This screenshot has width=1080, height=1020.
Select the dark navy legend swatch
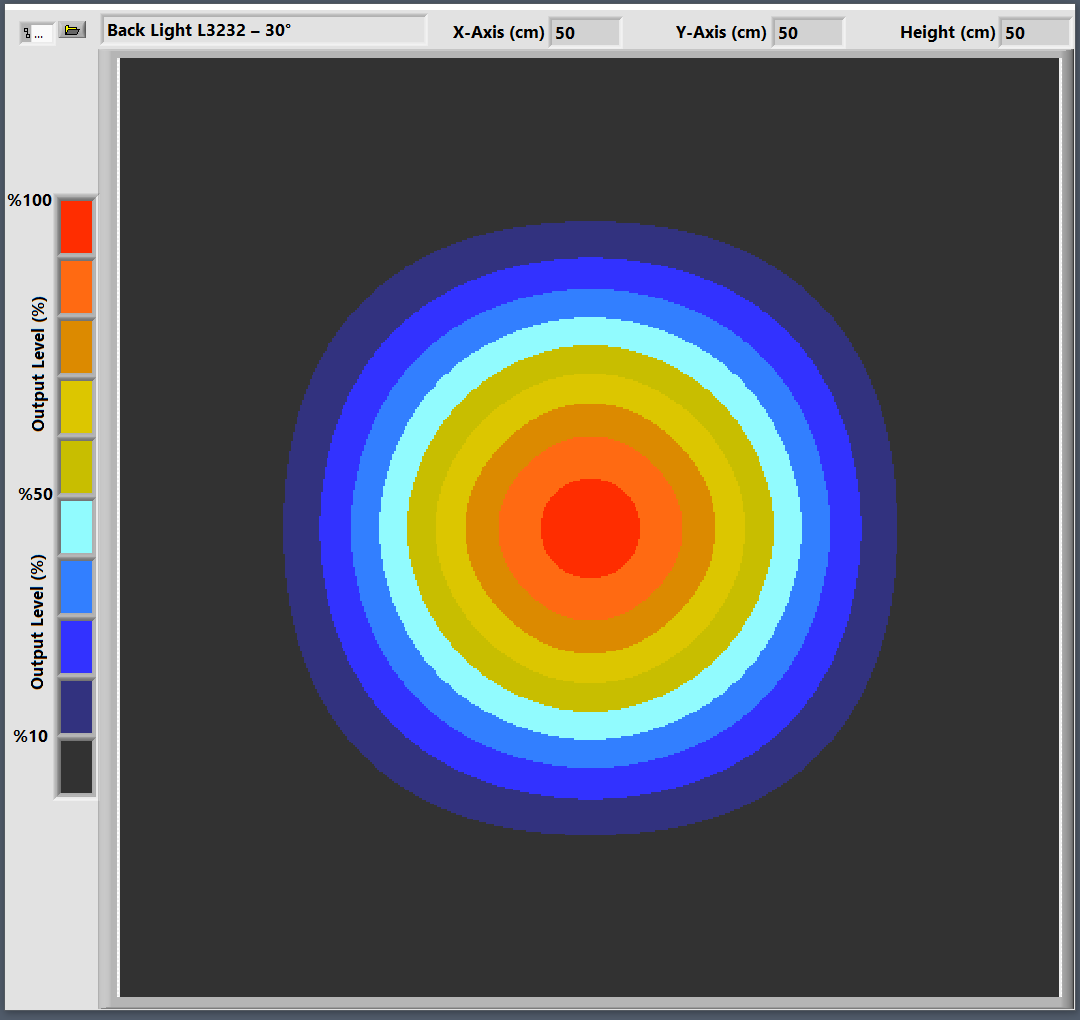pos(76,707)
